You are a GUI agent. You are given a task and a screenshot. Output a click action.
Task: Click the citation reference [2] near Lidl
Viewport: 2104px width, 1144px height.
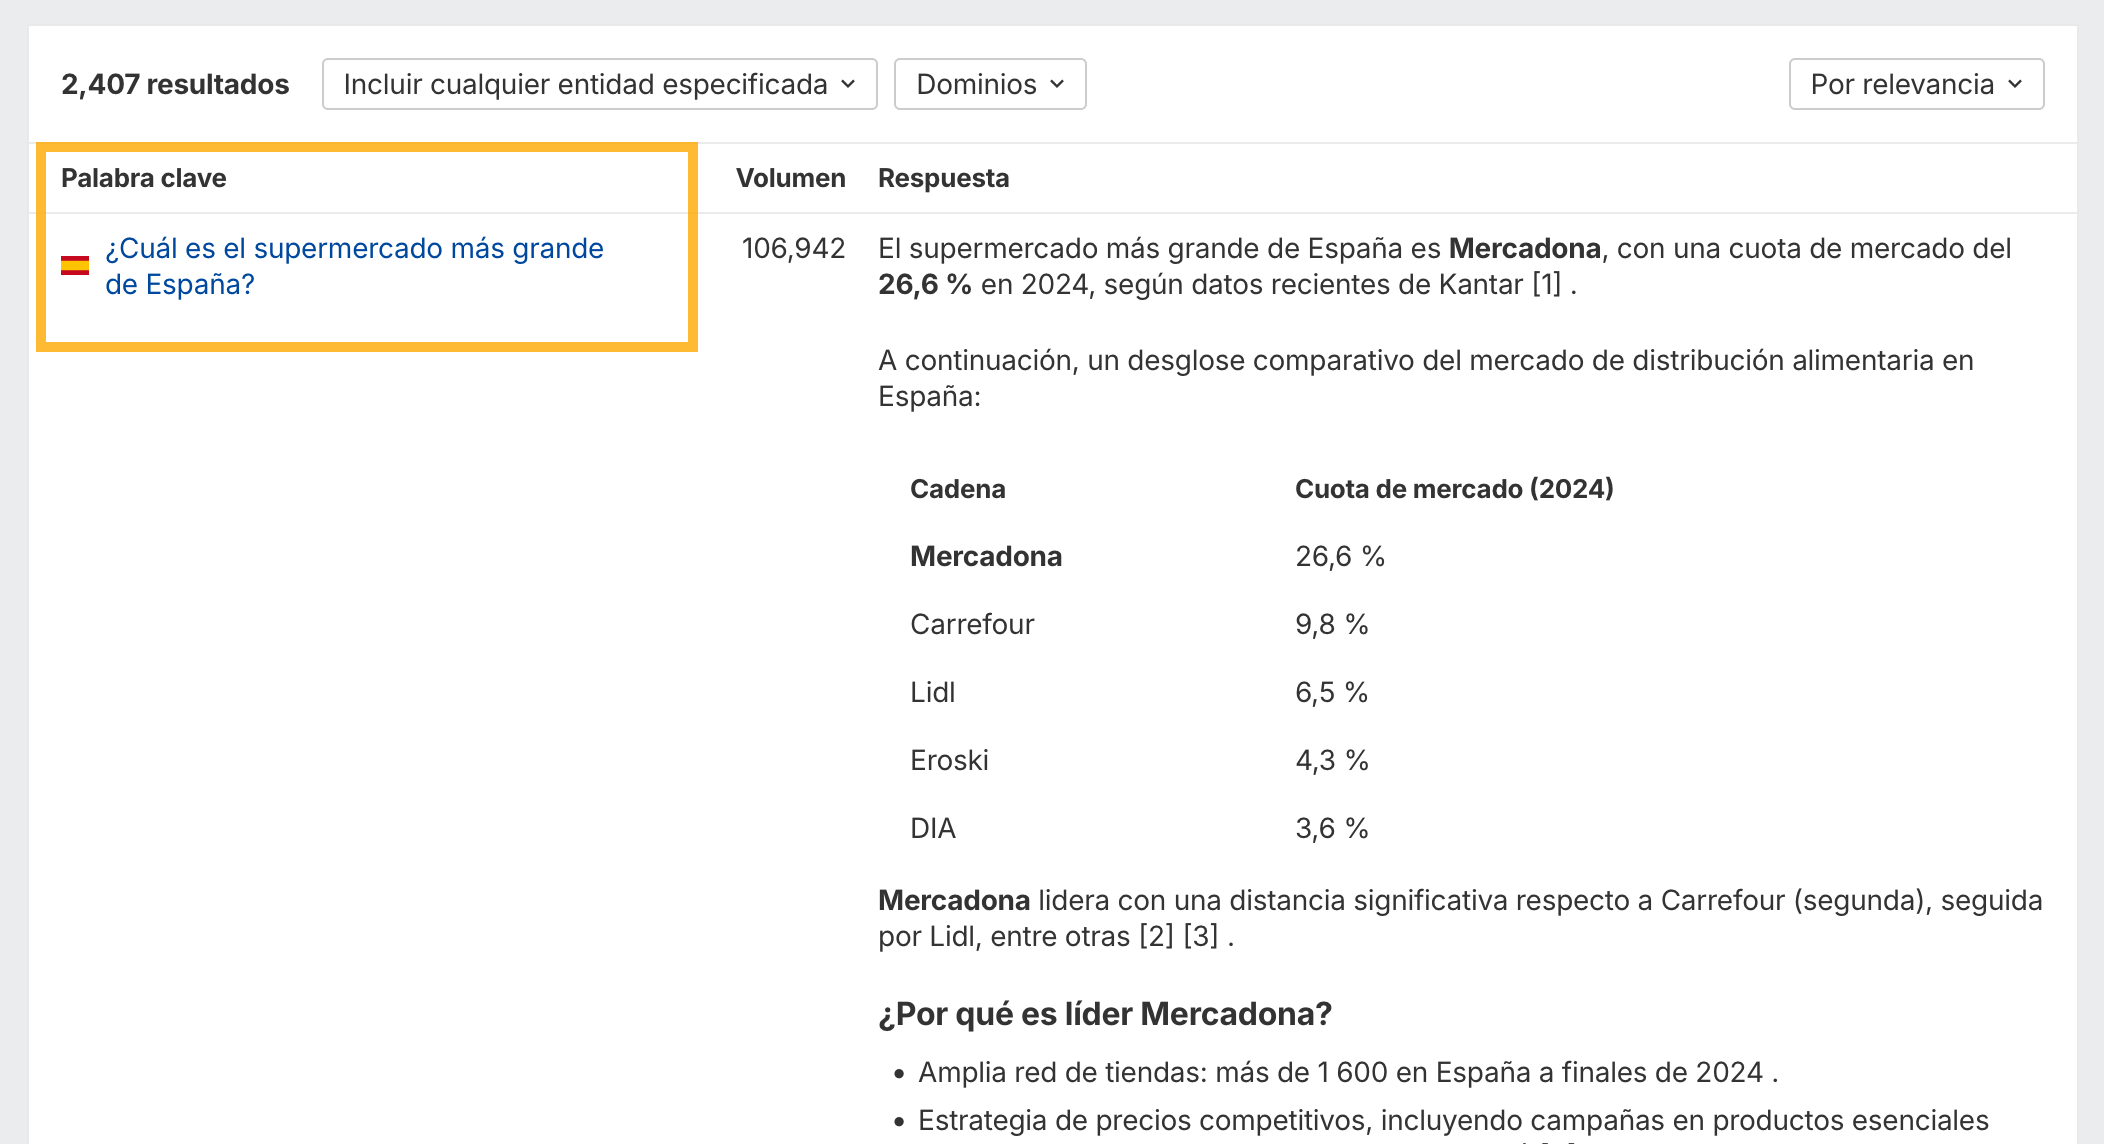[1158, 936]
